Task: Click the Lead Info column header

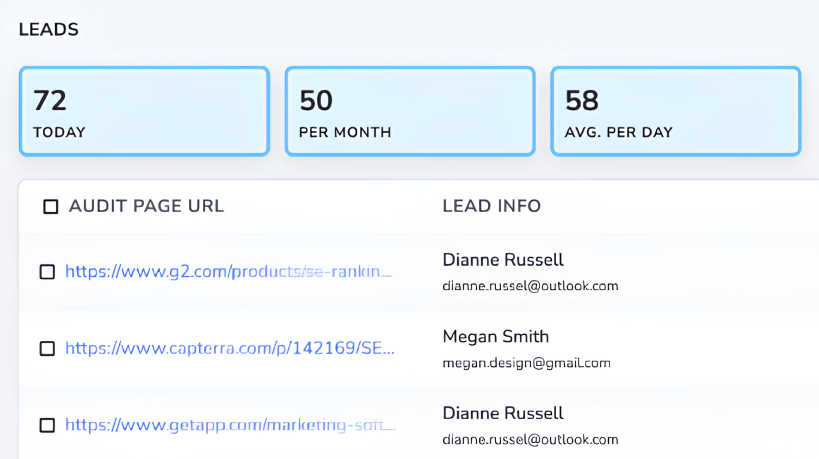Action: 491,206
